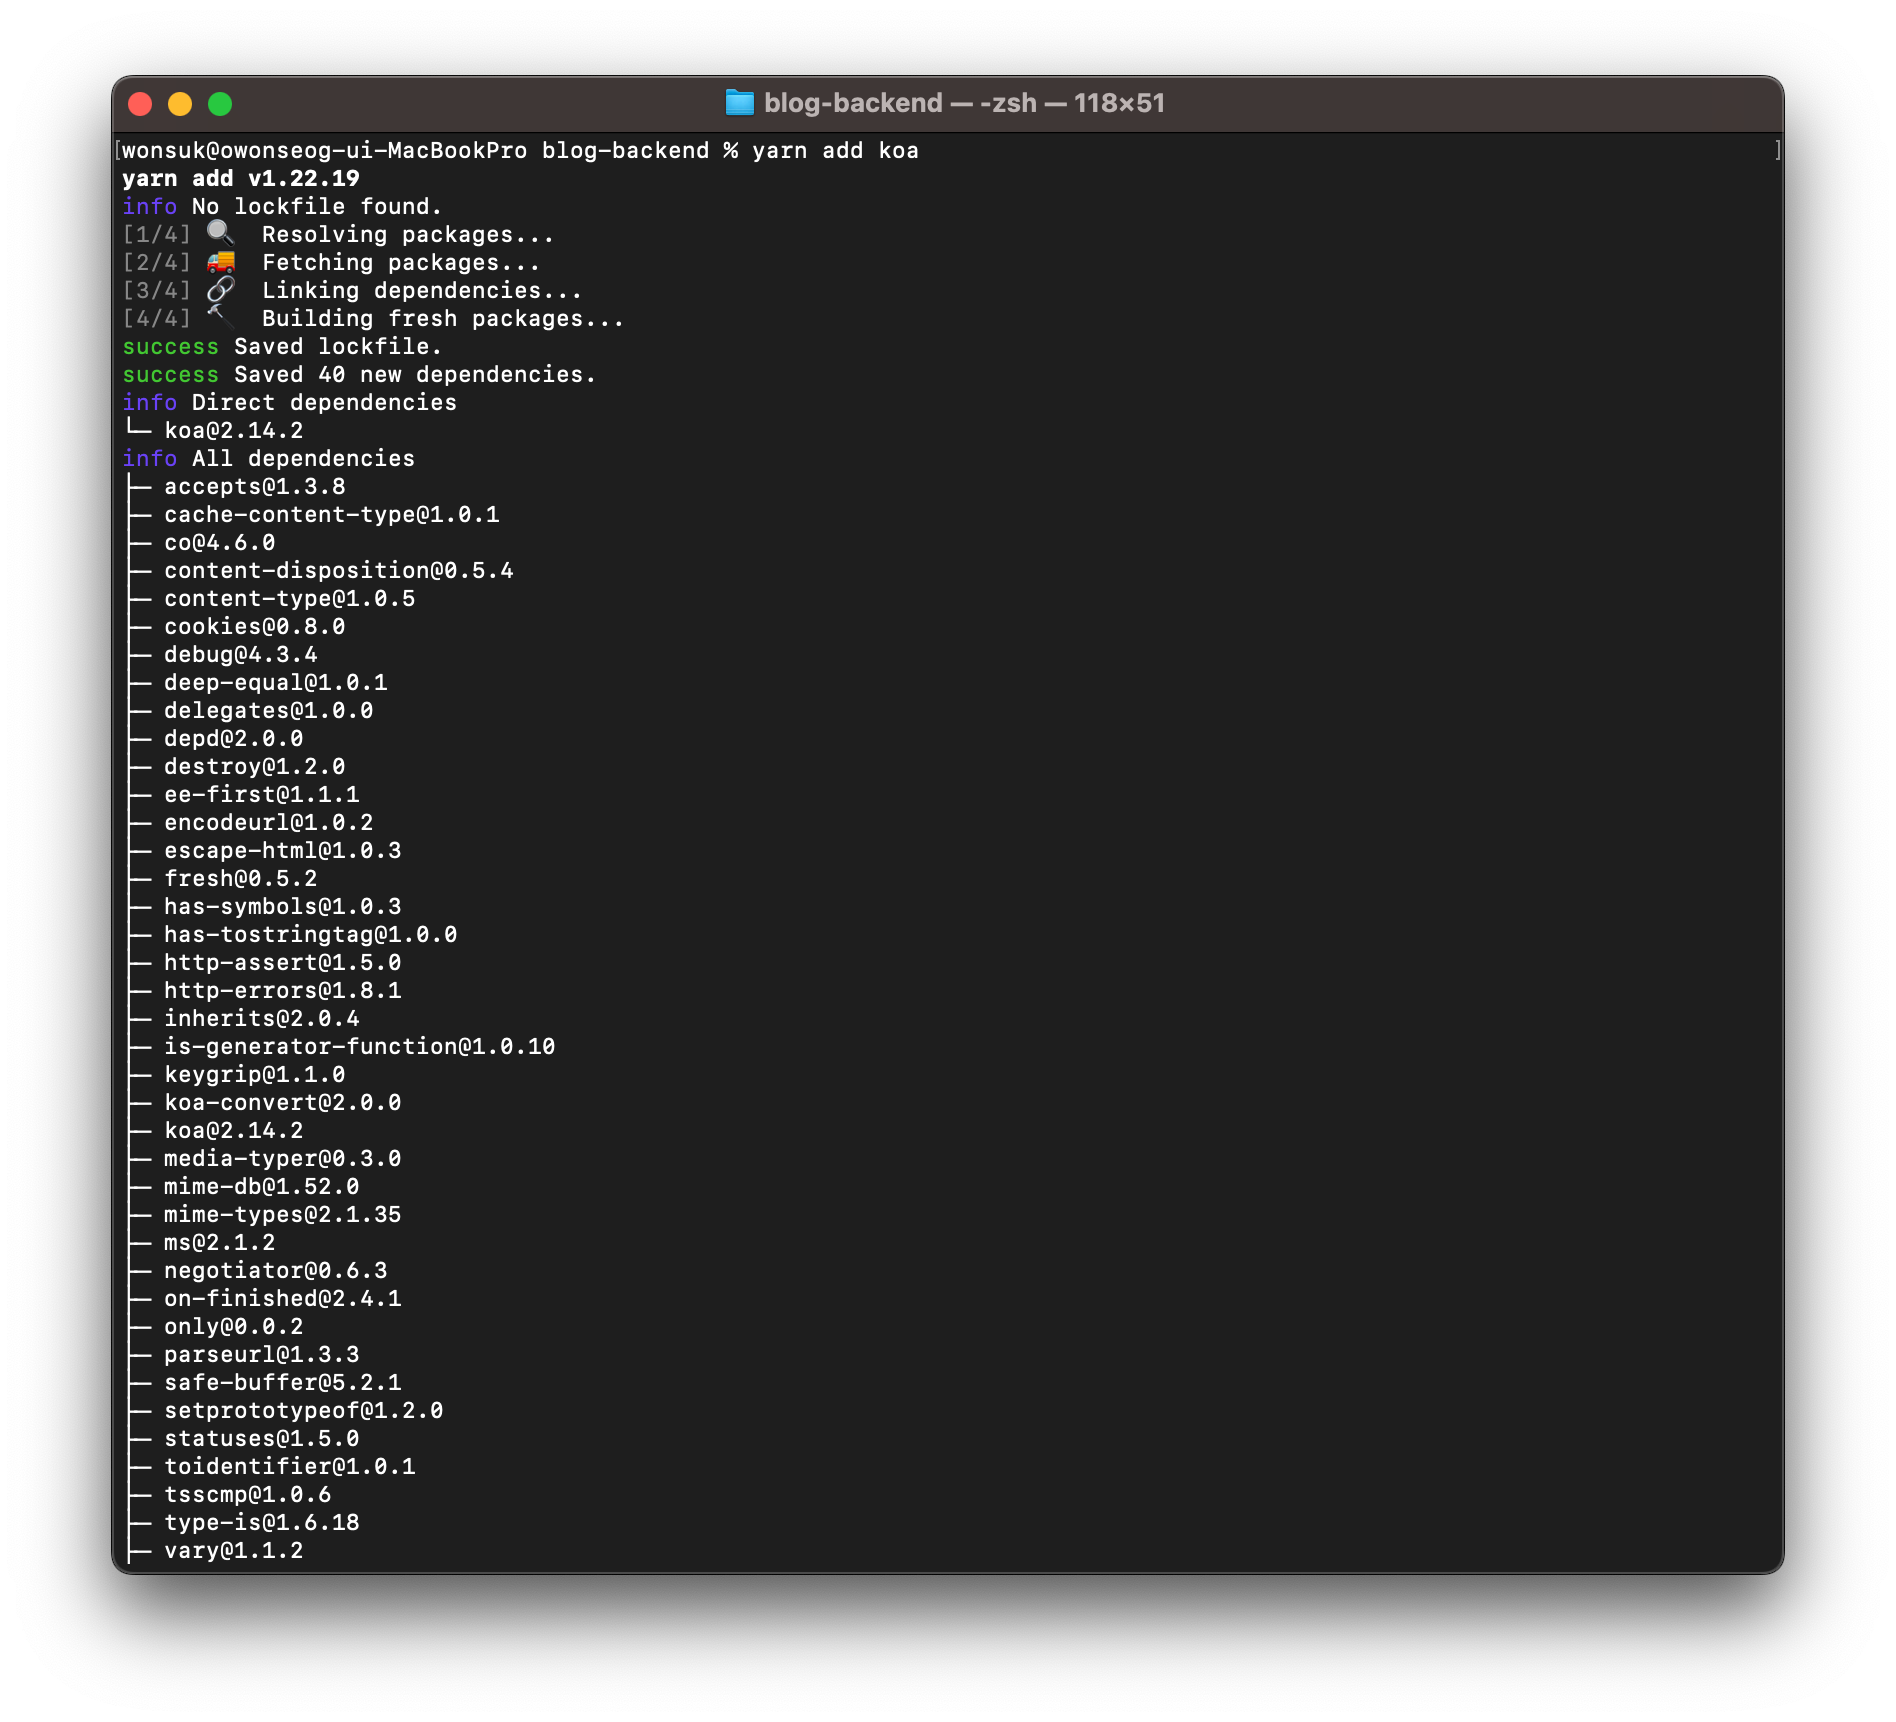Click the 'yarn add koa' command text

(x=835, y=151)
